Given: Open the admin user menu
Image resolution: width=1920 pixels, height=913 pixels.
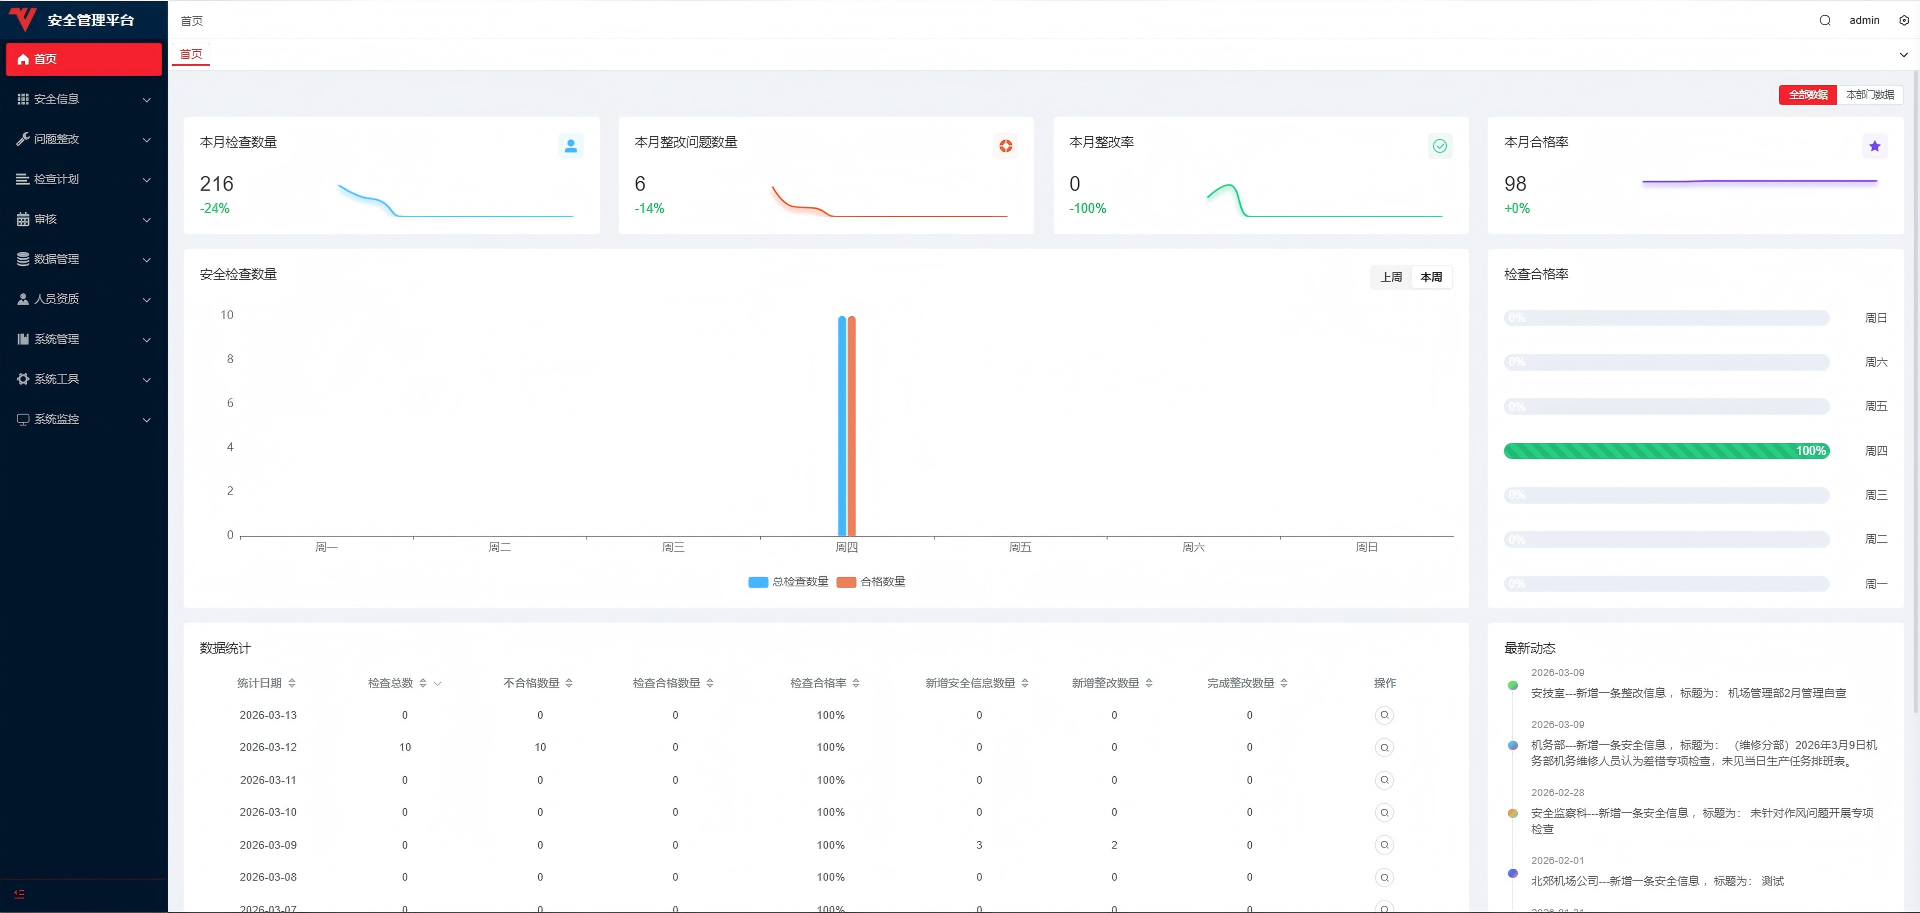Looking at the screenshot, I should pos(1864,20).
